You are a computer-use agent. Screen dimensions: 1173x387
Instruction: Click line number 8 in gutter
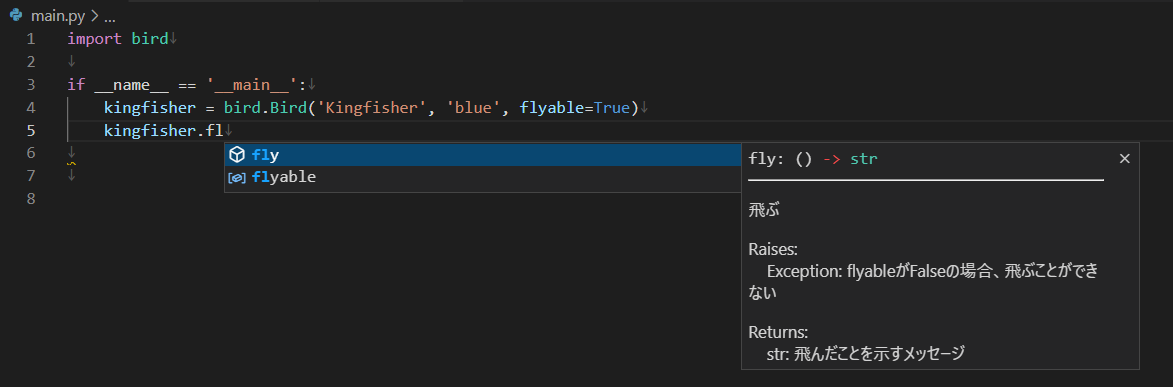31,199
